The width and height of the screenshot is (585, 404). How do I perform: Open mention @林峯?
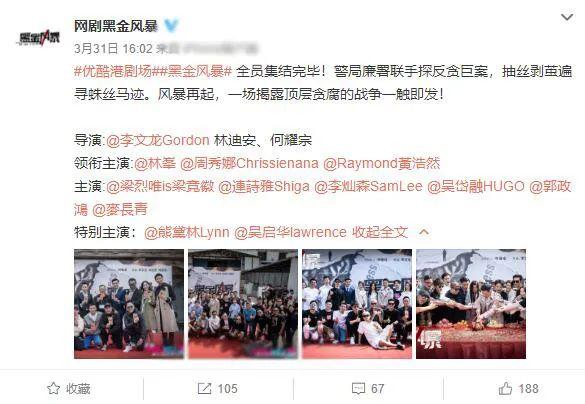(x=155, y=163)
